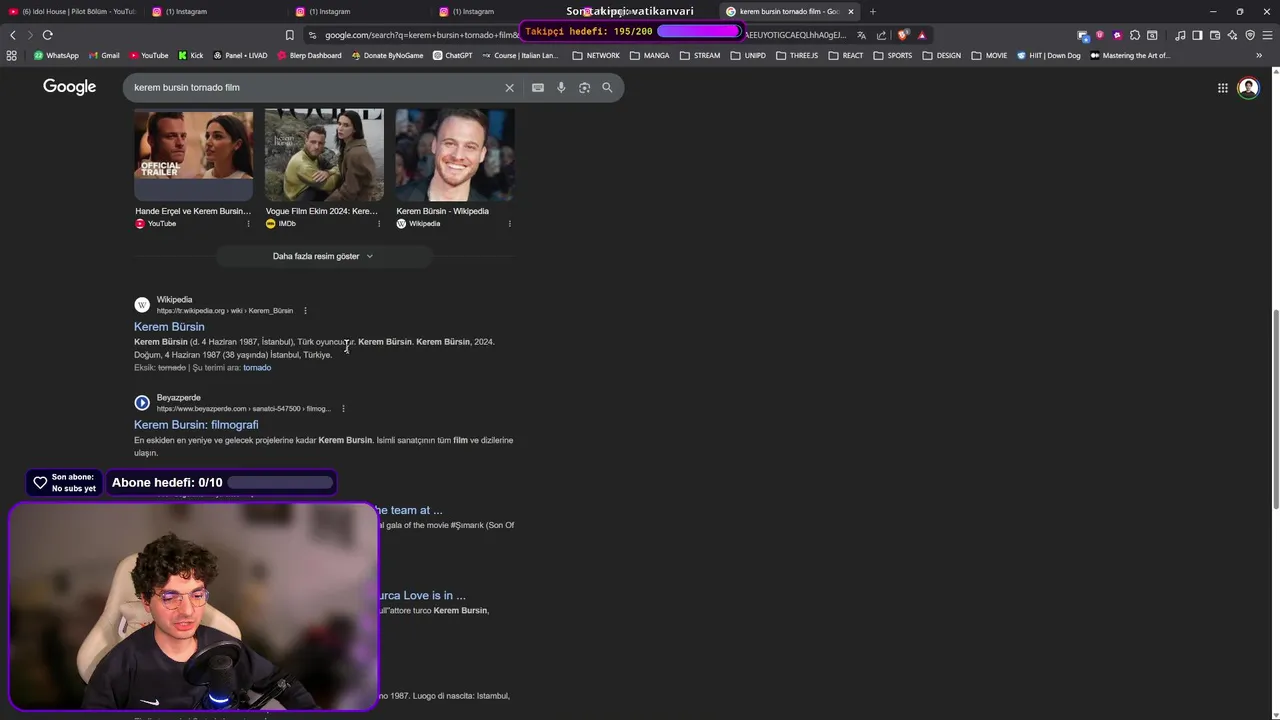Open 'Kerem Bursin: filmografi' result
Screen dimensions: 1280x720
click(196, 425)
